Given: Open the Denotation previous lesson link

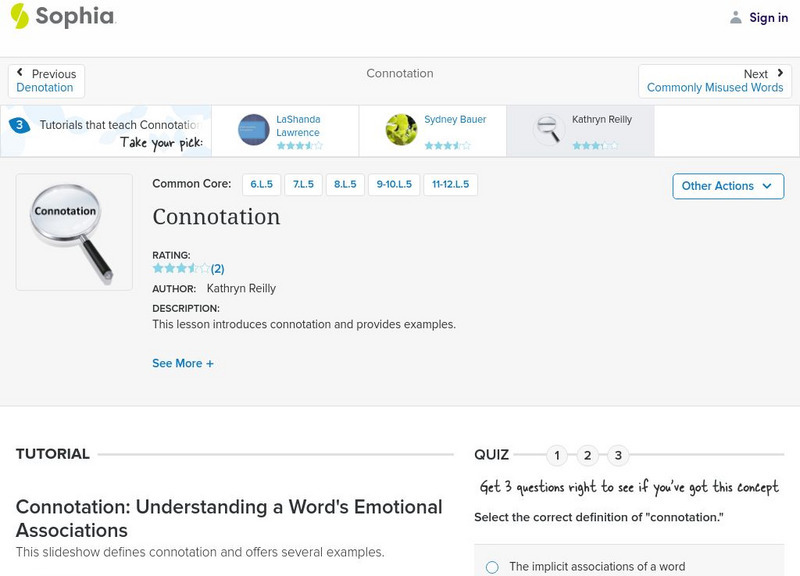Looking at the screenshot, I should (45, 88).
